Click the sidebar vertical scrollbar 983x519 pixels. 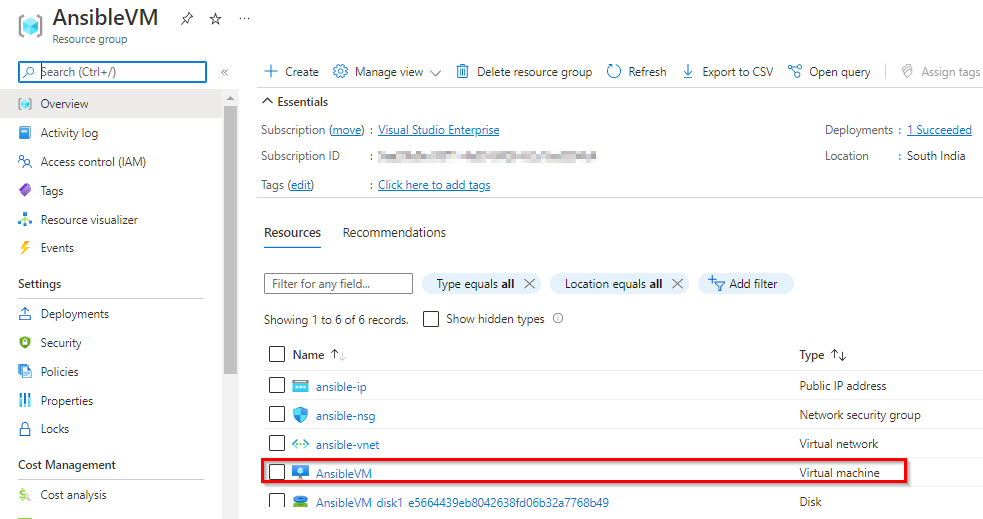pyautogui.click(x=230, y=239)
